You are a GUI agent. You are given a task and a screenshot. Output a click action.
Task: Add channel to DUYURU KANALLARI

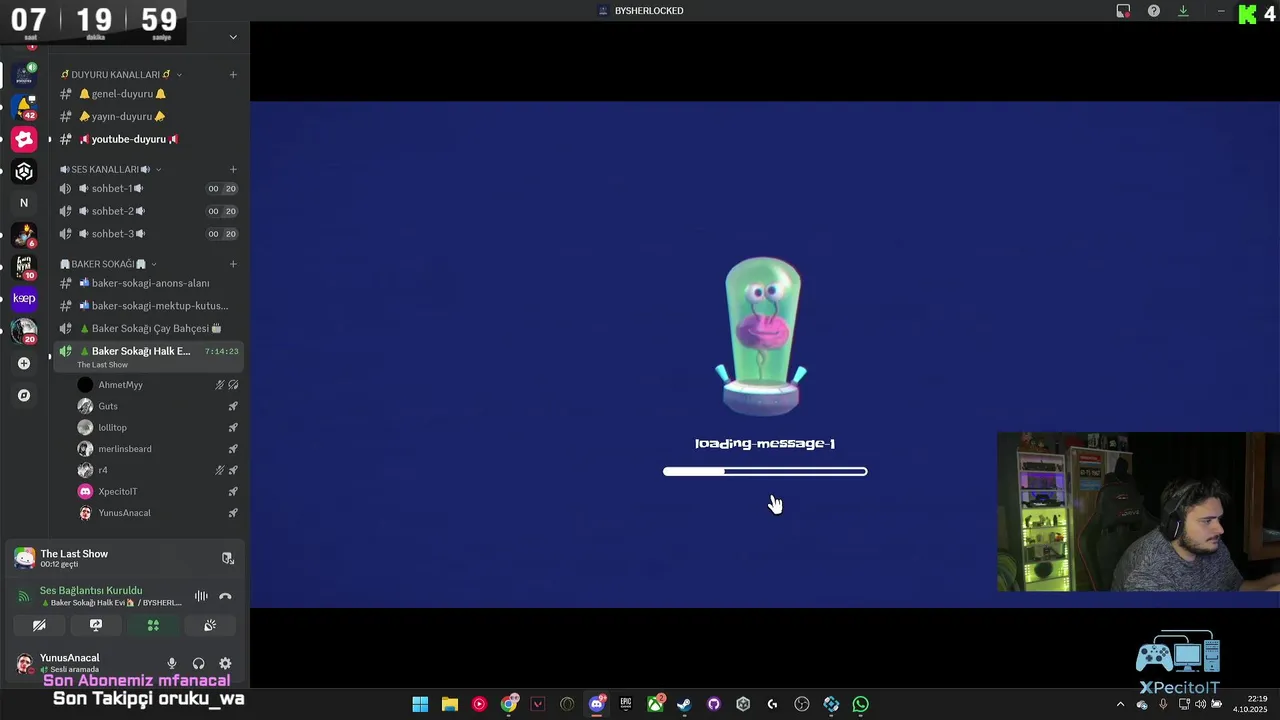tap(233, 74)
